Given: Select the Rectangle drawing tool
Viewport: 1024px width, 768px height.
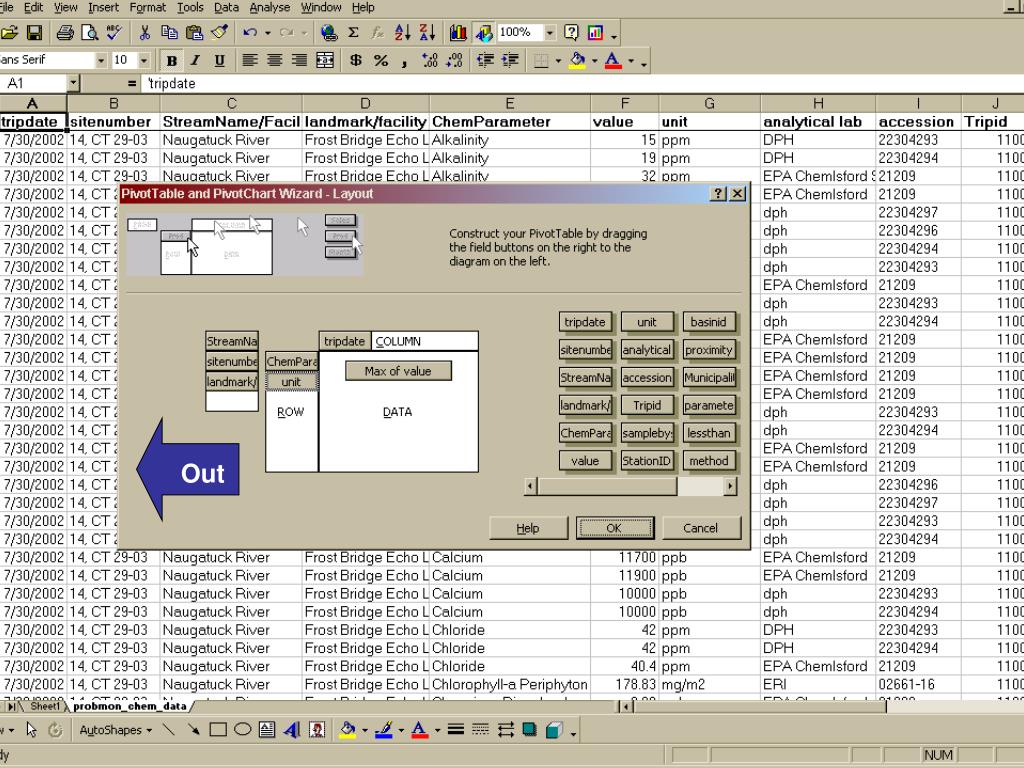Looking at the screenshot, I should (217, 730).
